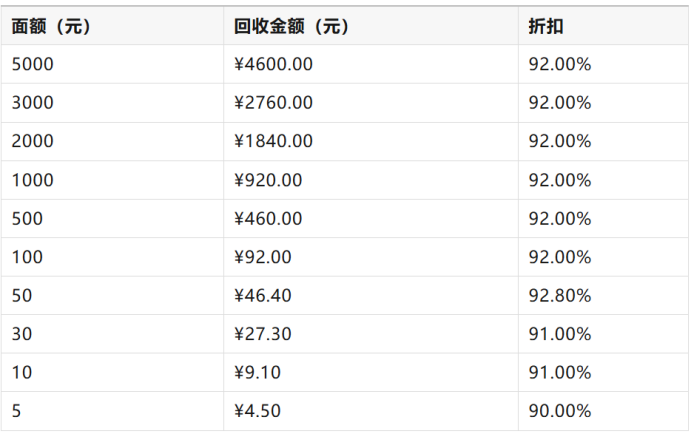Select the 折扣 column header

[x=545, y=27]
